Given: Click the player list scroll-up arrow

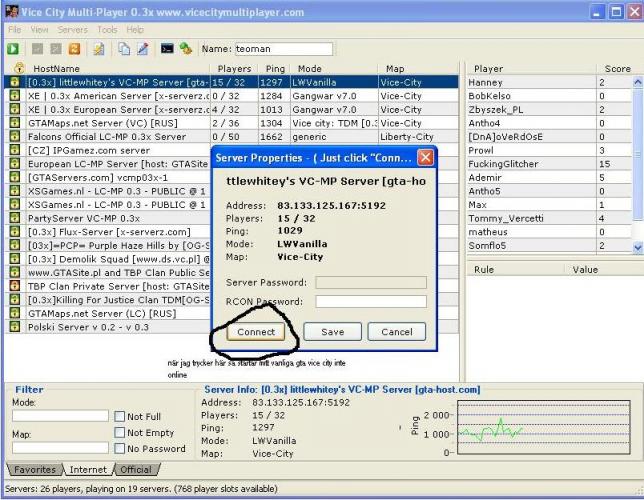Looking at the screenshot, I should click(x=638, y=82).
